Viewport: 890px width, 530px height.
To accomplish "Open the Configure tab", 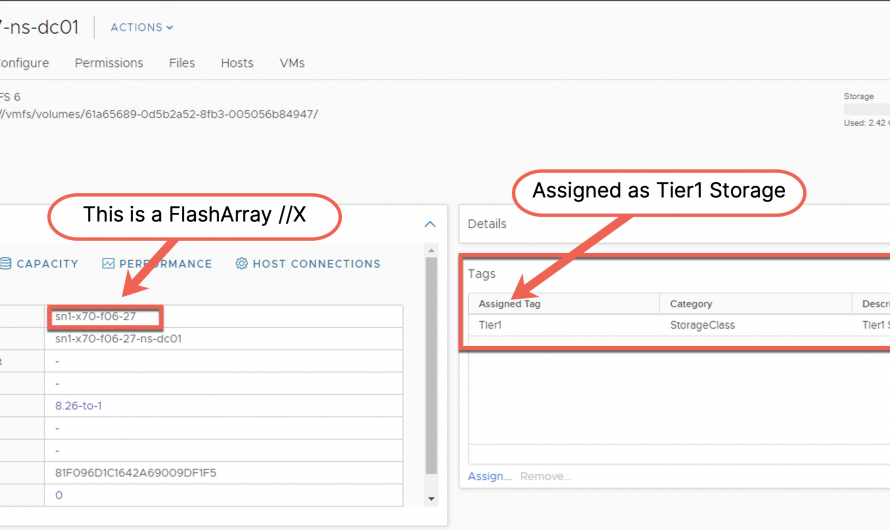I will click(x=22, y=63).
